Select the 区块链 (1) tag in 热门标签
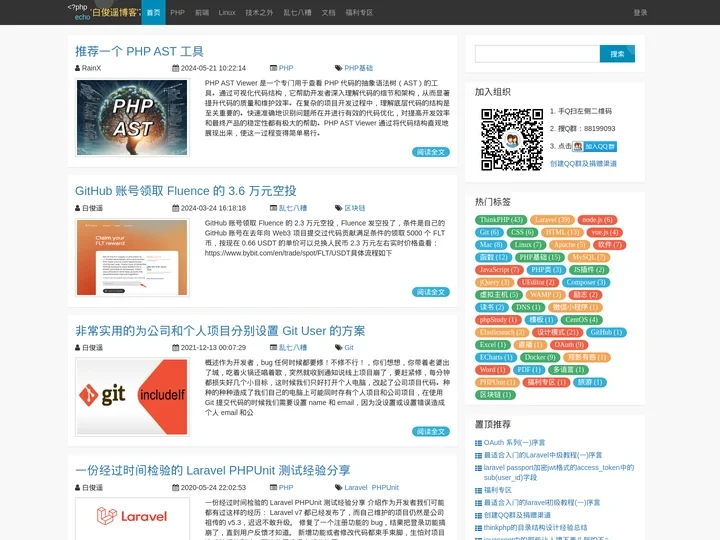 pyautogui.click(x=495, y=395)
